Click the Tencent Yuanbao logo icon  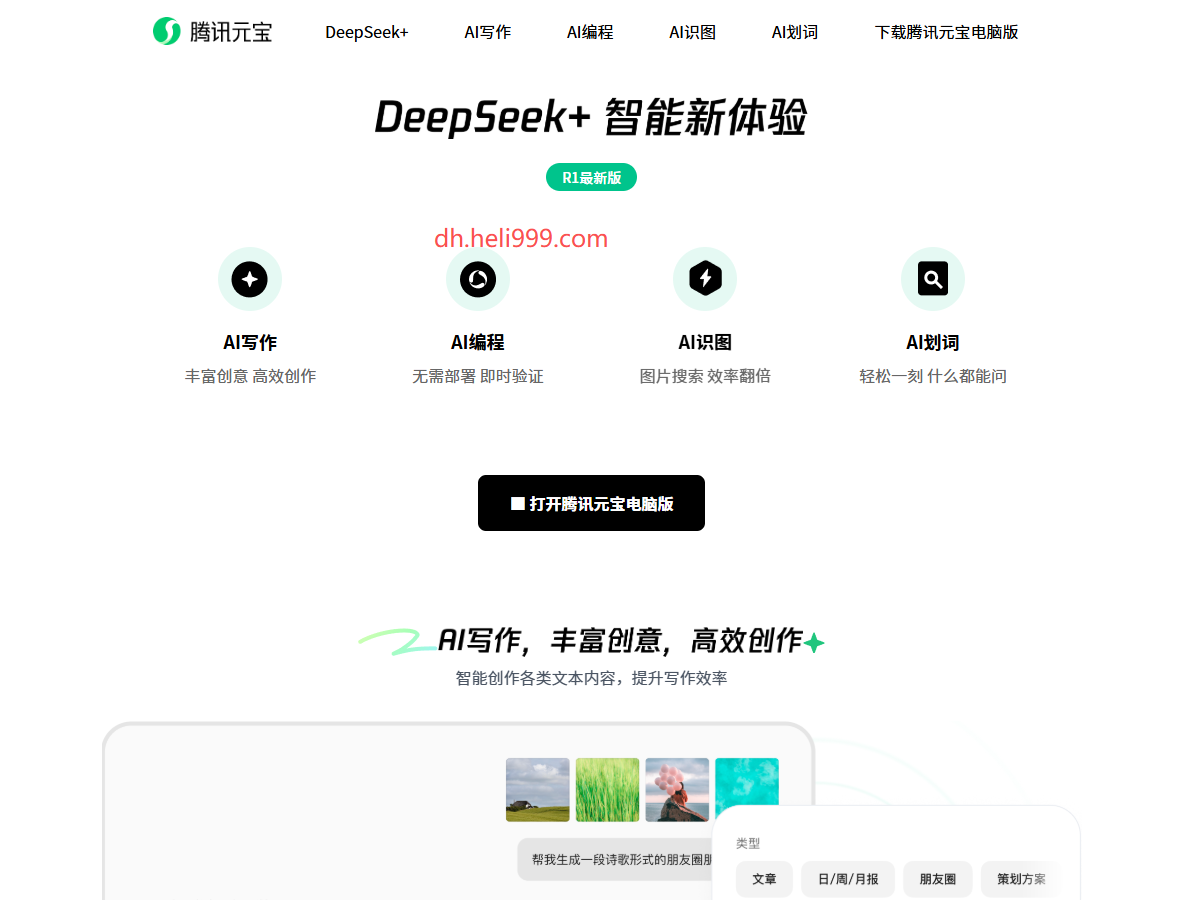pos(166,32)
